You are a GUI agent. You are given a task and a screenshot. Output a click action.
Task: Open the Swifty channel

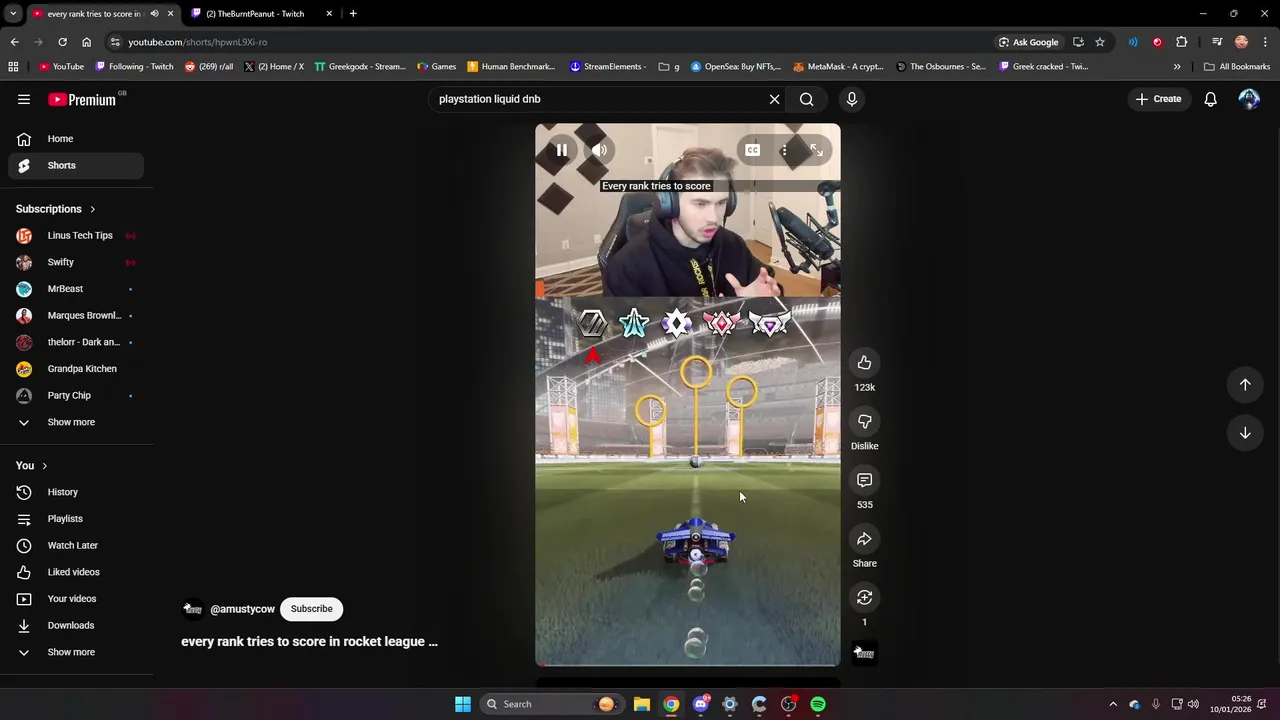[x=76, y=262]
